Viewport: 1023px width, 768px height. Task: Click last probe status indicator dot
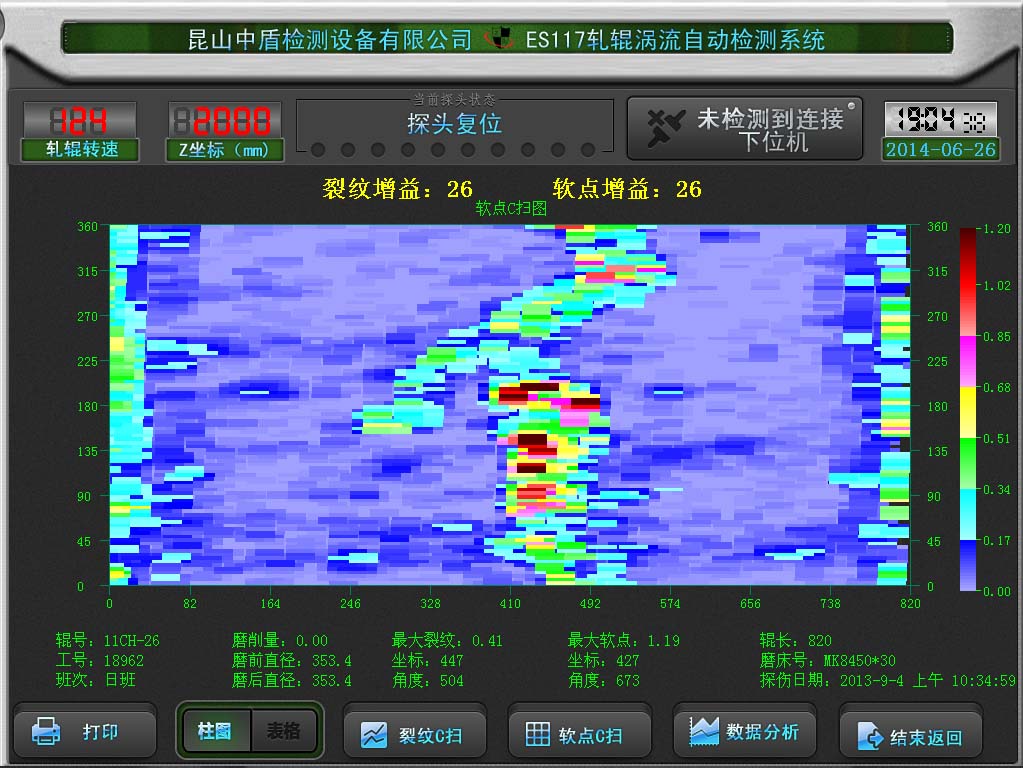point(588,150)
